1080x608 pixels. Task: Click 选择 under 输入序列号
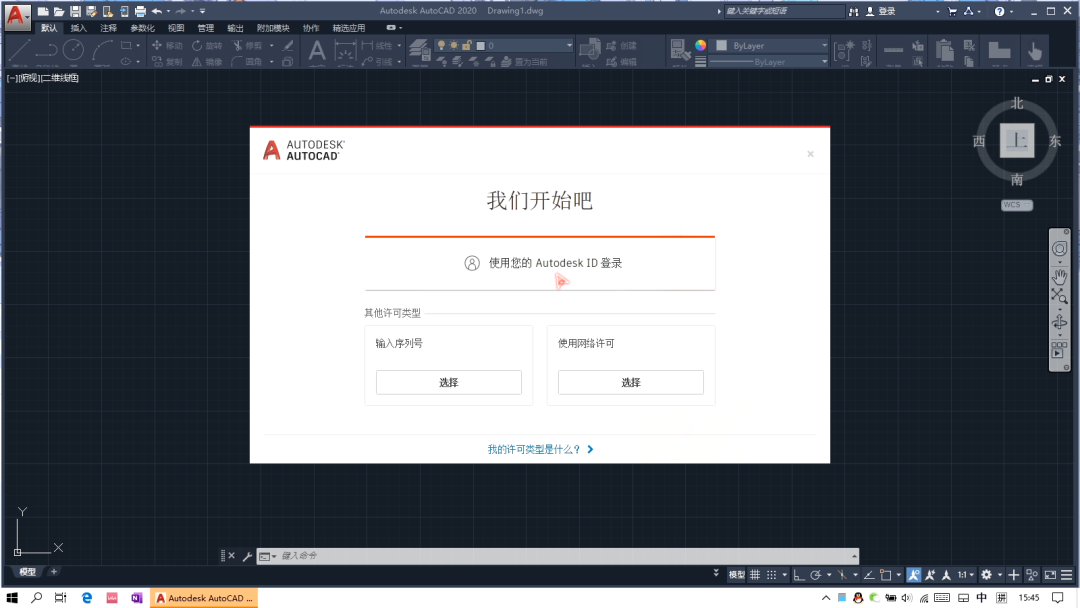point(448,382)
